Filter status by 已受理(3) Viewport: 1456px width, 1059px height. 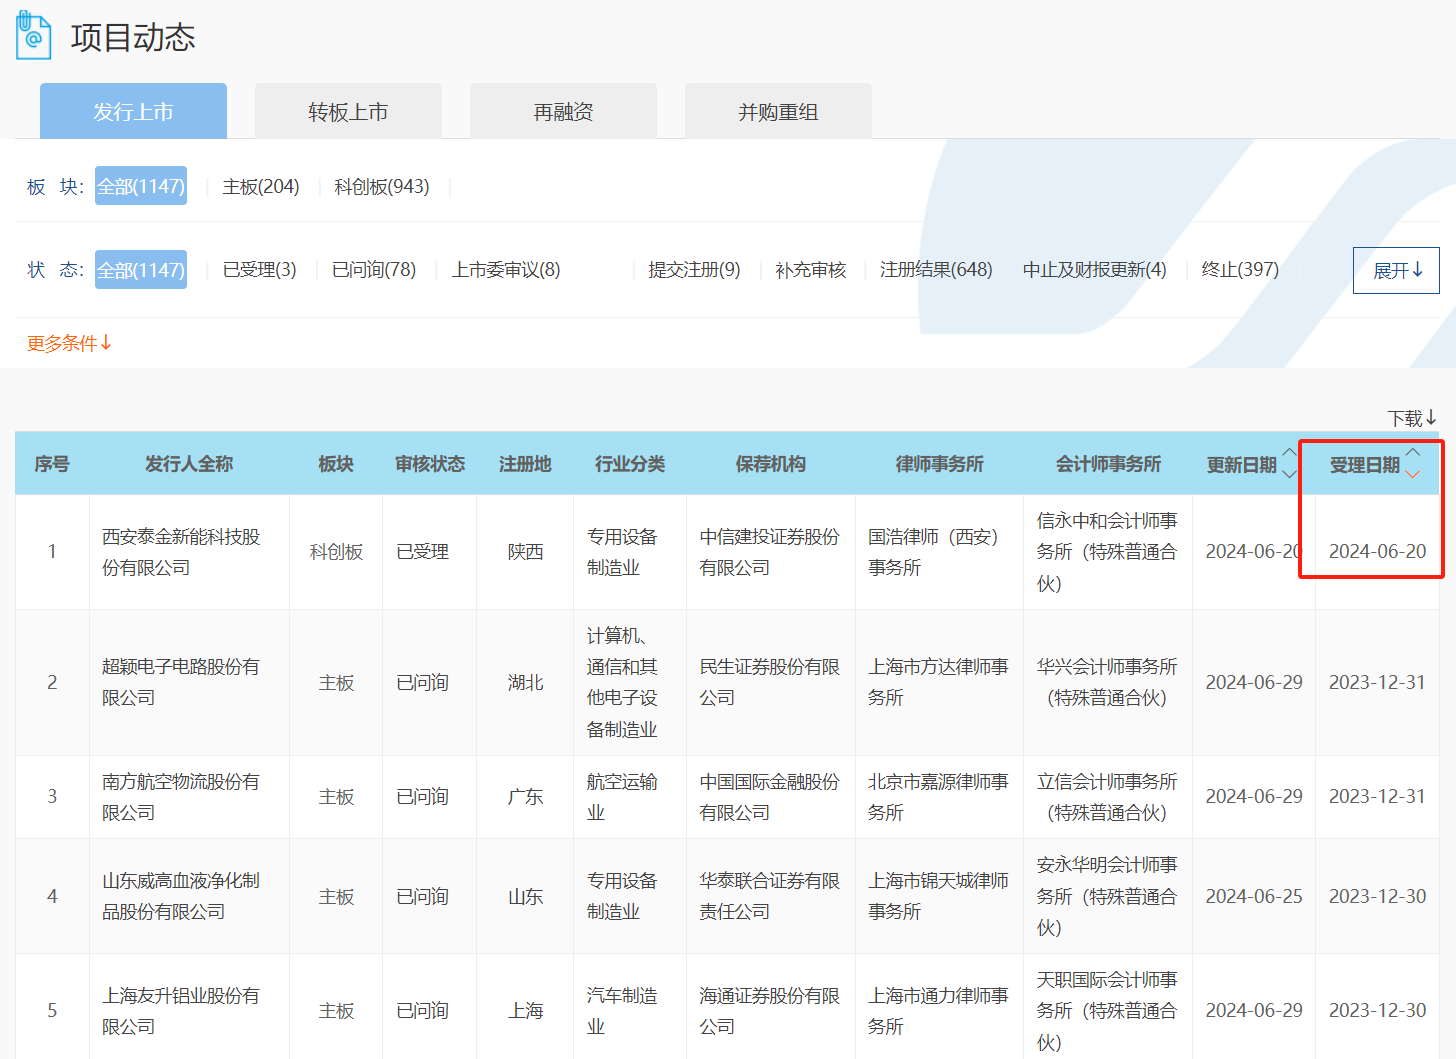(259, 270)
